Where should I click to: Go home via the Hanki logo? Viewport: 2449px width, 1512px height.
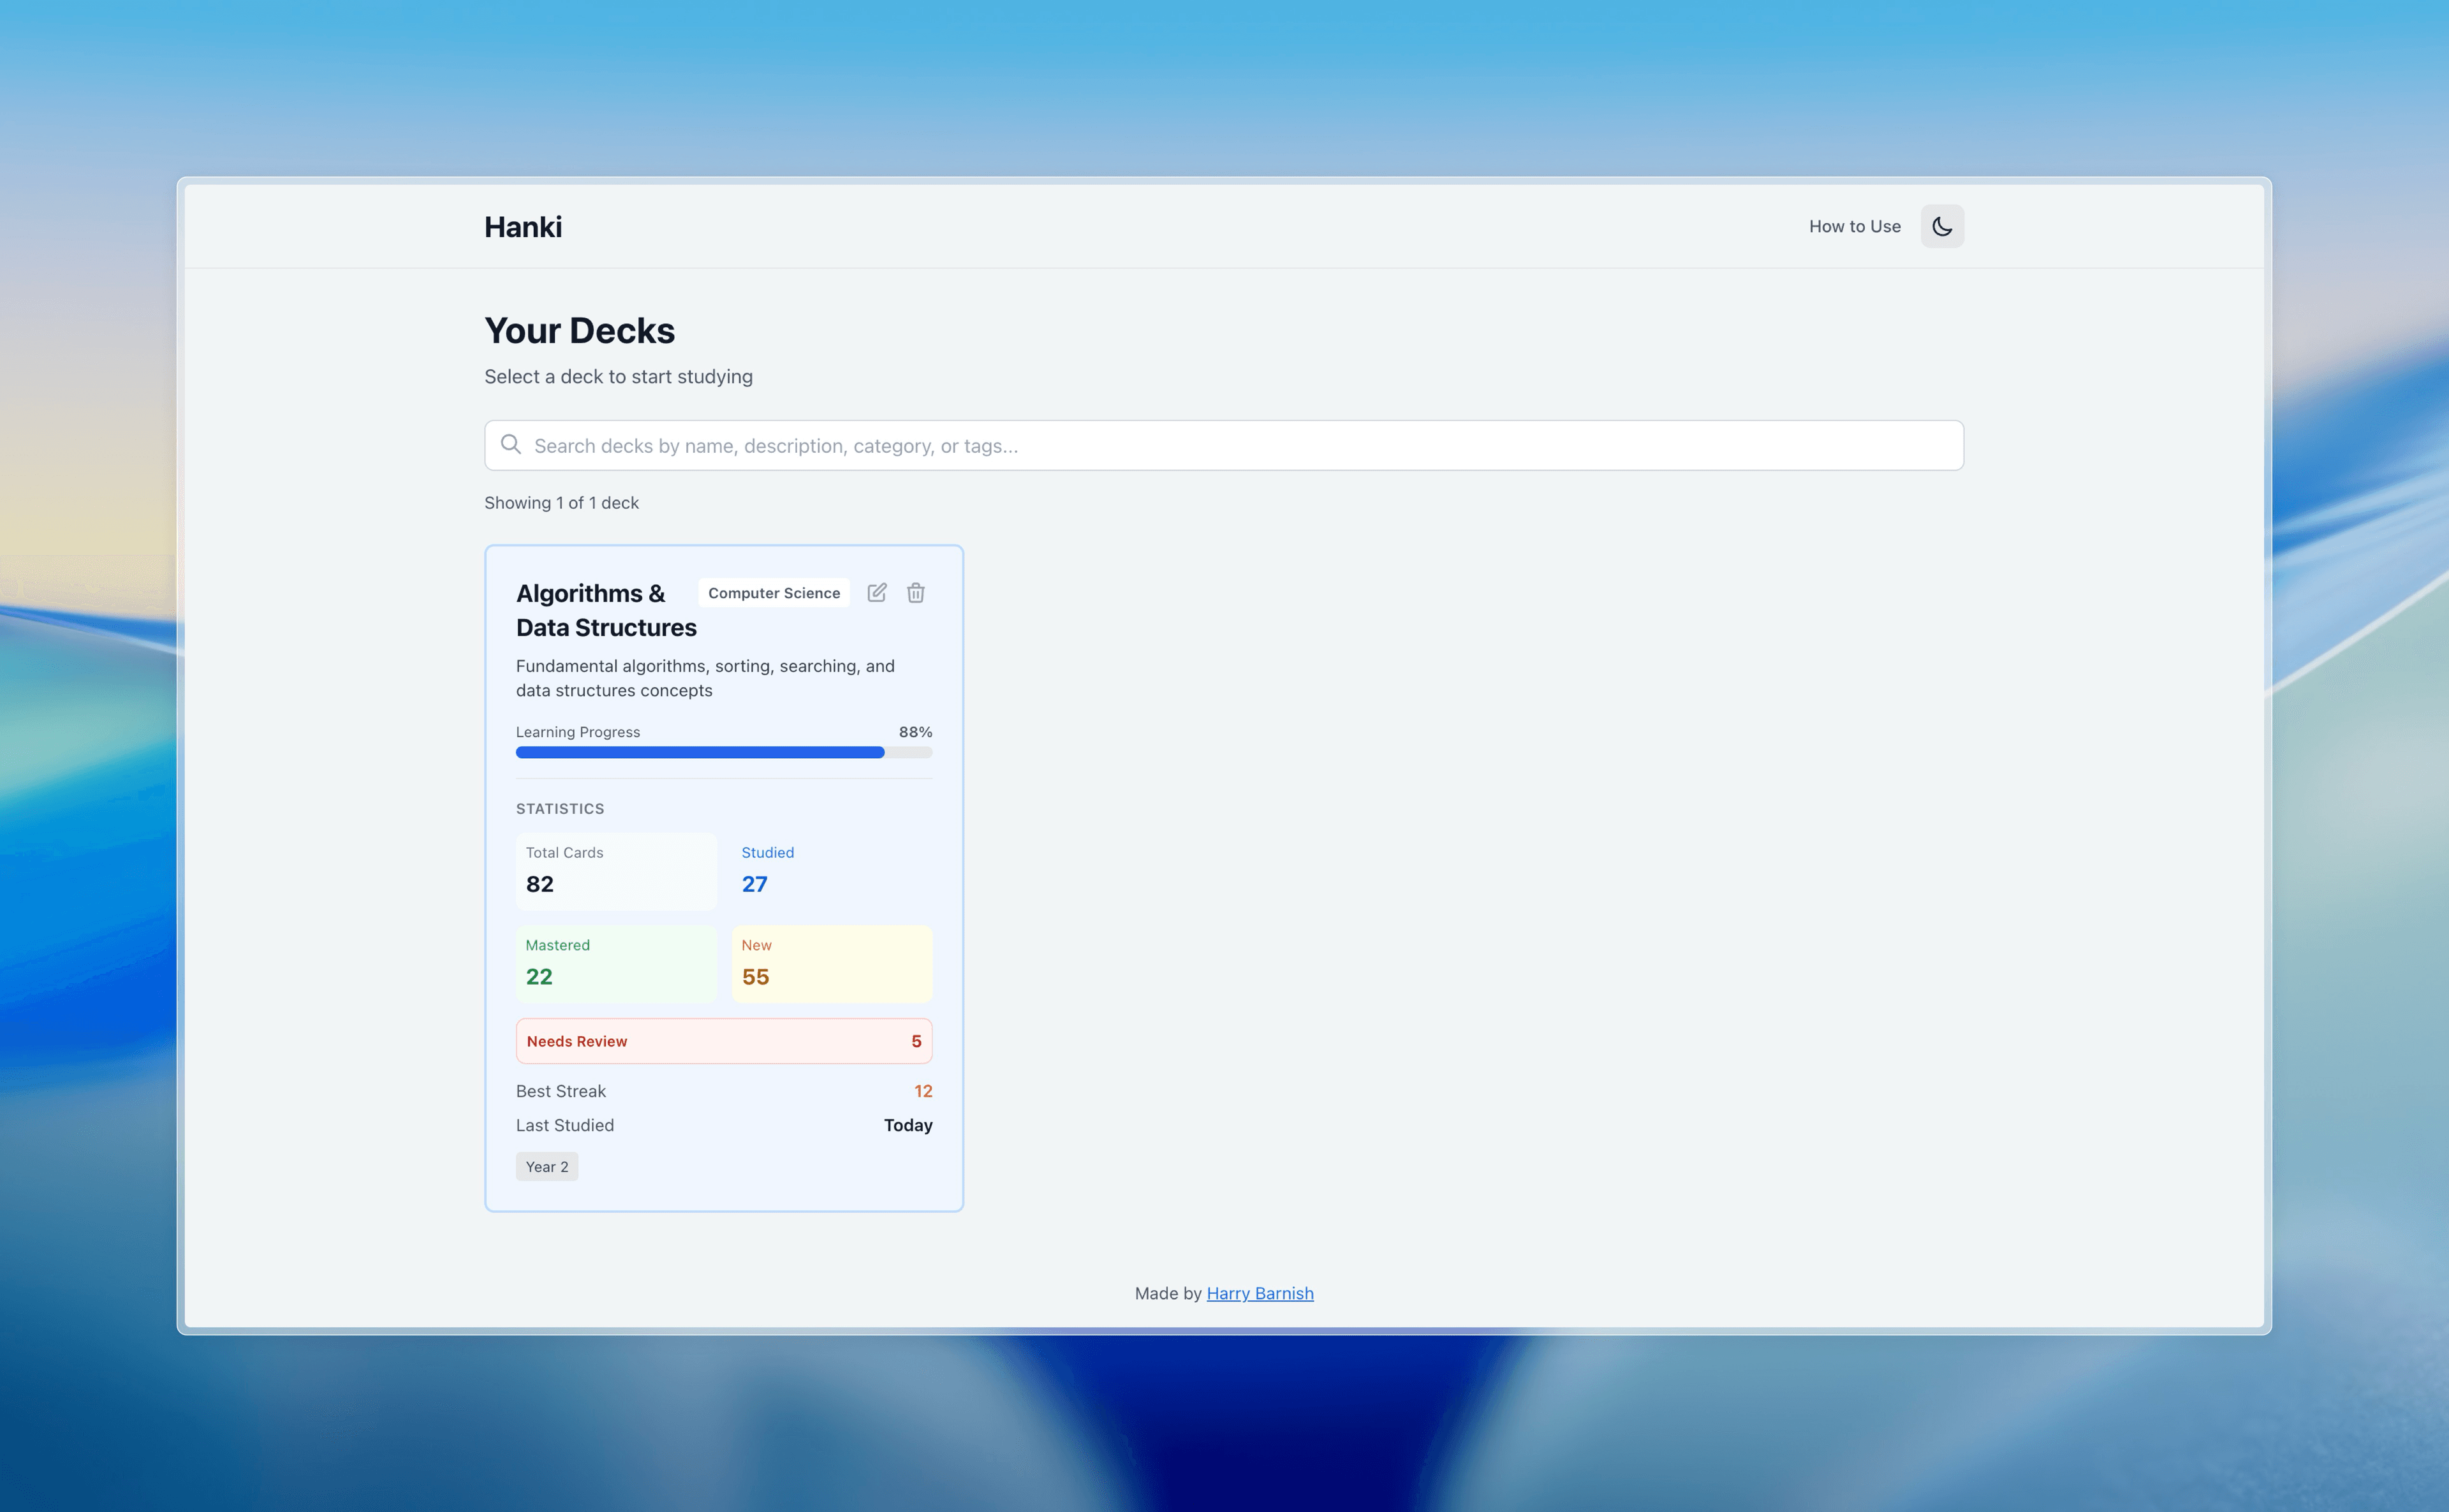click(x=523, y=227)
